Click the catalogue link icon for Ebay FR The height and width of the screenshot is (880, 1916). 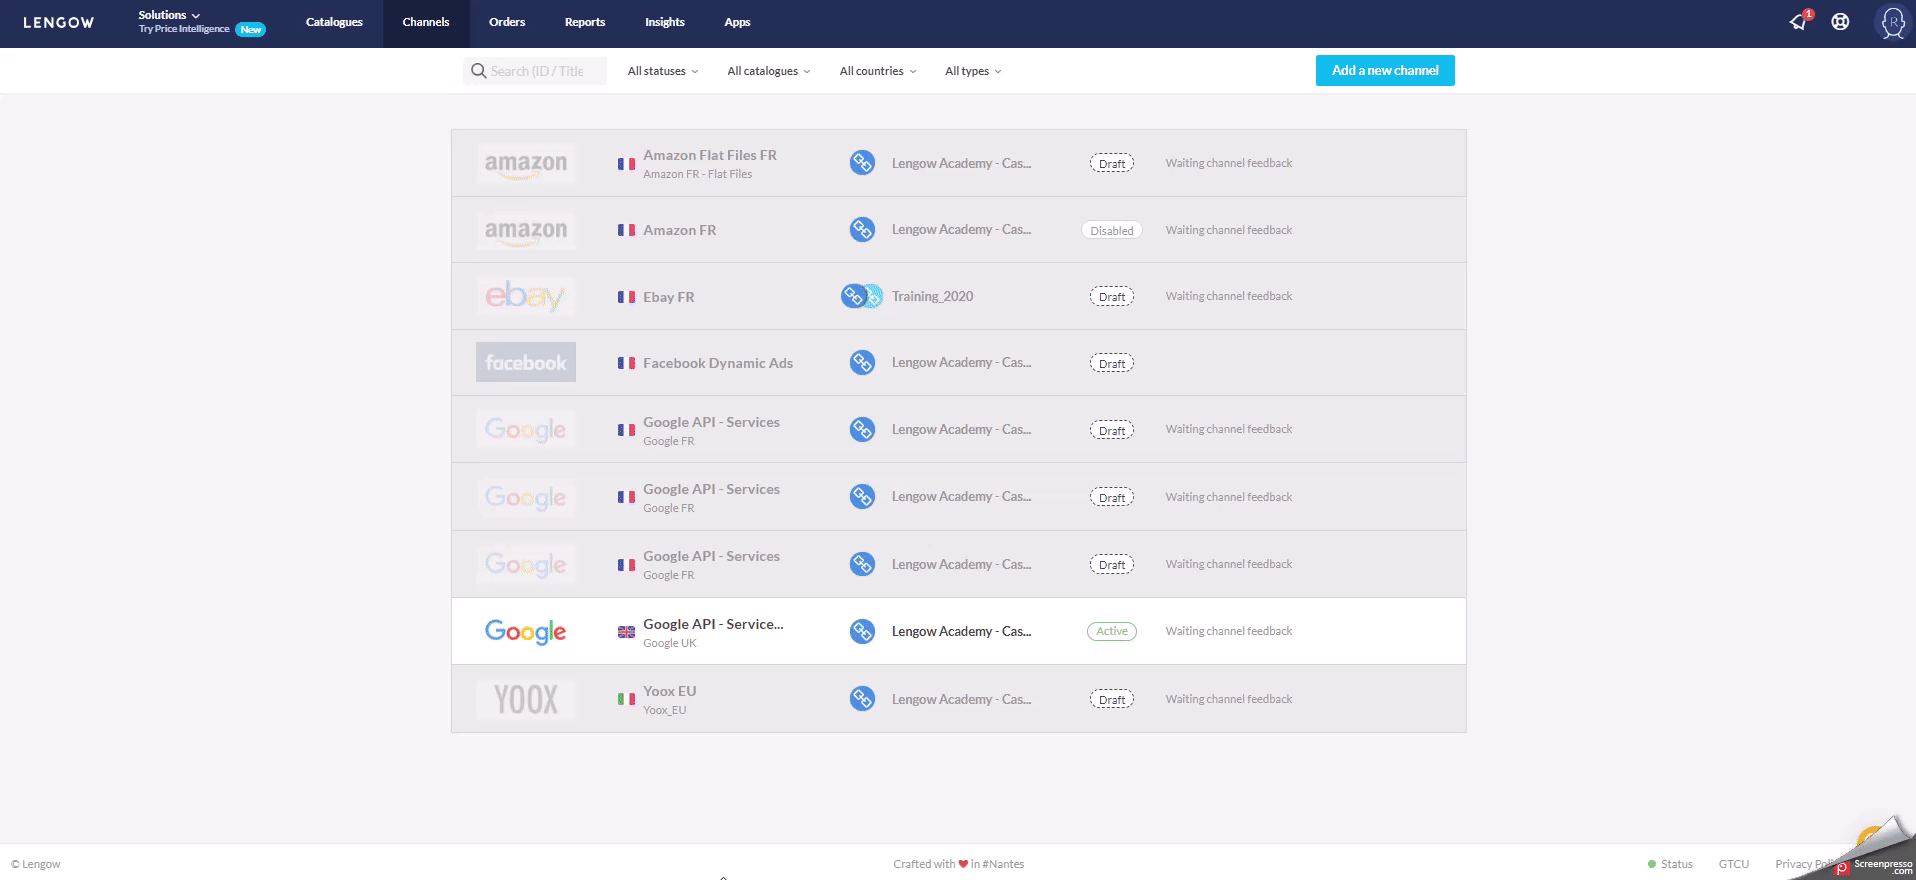click(855, 296)
